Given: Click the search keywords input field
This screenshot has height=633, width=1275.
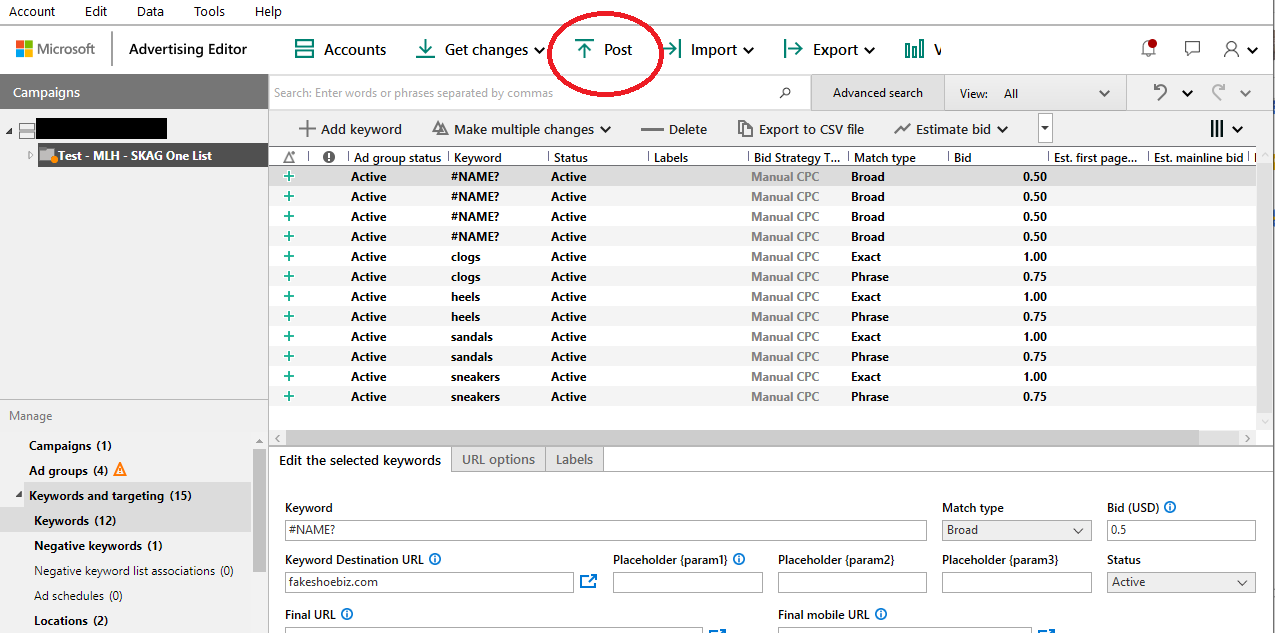Looking at the screenshot, I should click(x=520, y=93).
